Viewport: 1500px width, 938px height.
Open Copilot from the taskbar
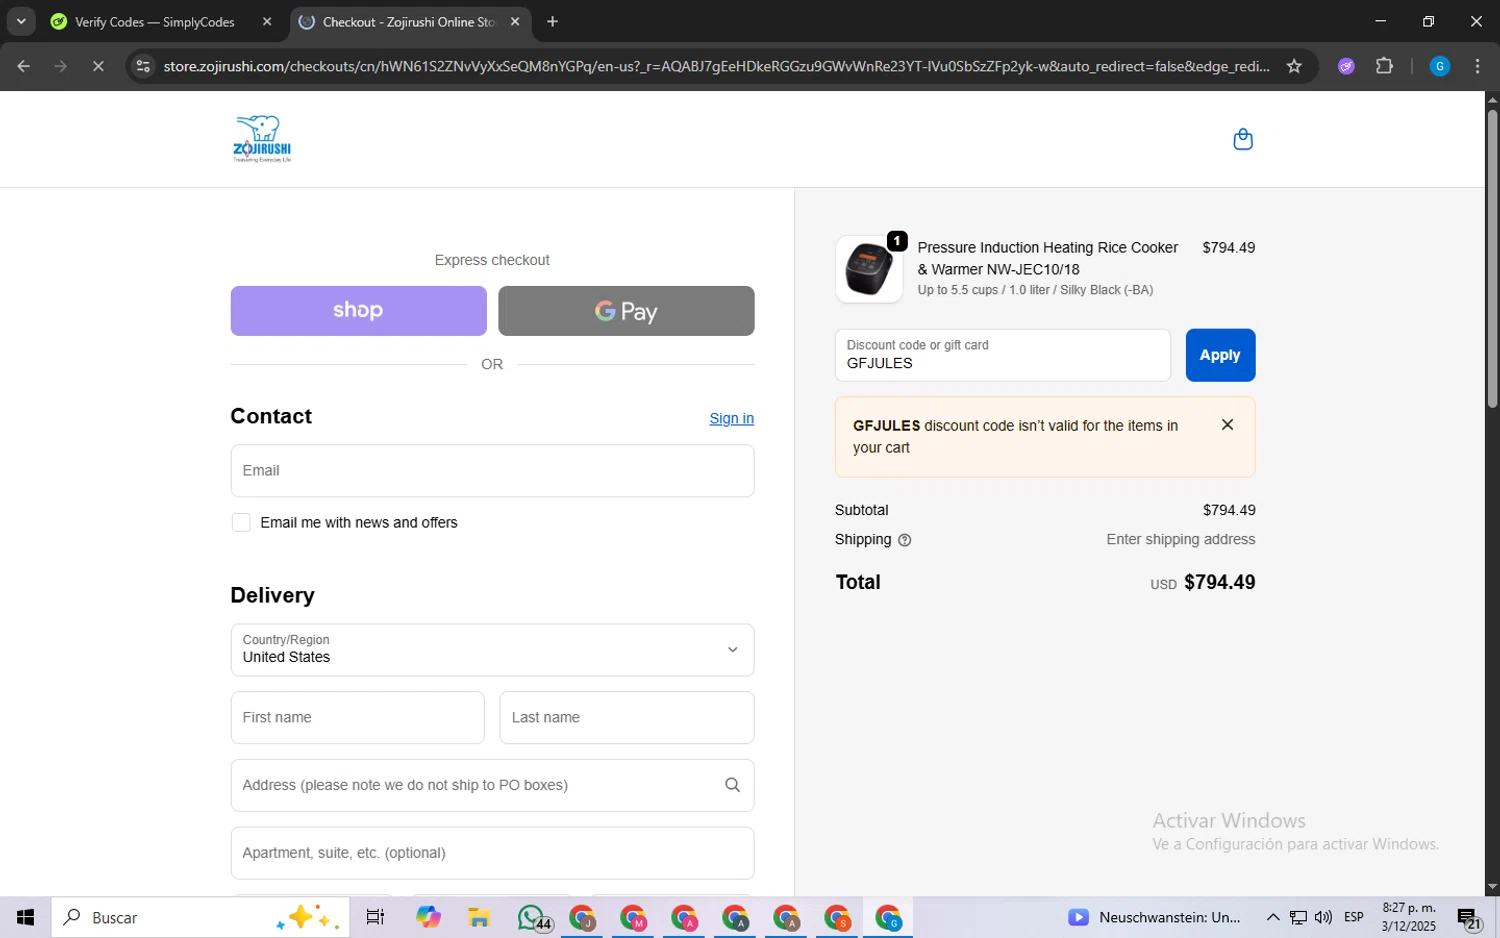[428, 917]
